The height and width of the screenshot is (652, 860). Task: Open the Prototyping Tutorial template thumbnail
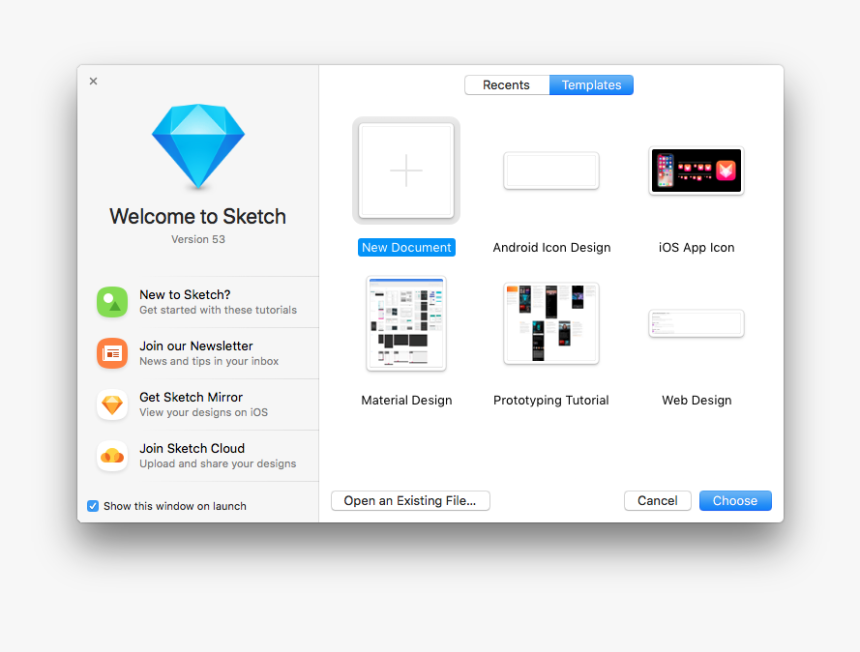551,324
